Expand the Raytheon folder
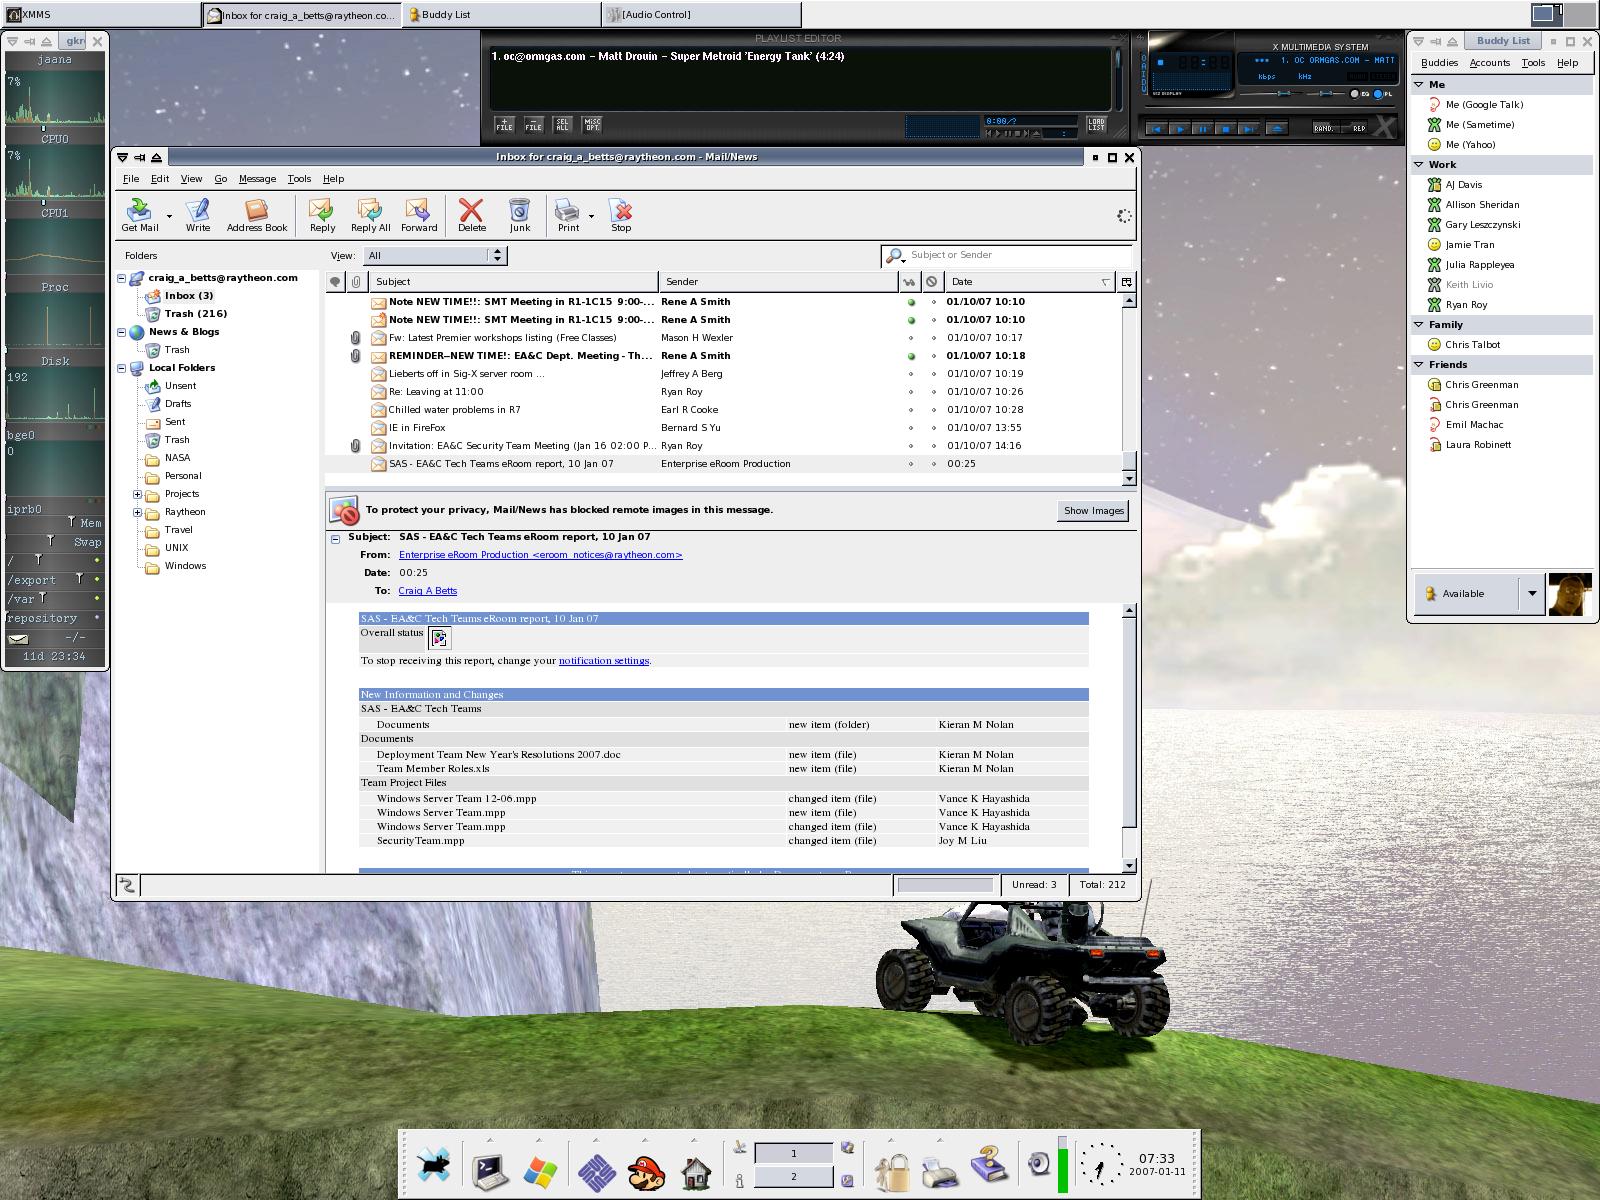The width and height of the screenshot is (1600, 1200). pos(138,512)
